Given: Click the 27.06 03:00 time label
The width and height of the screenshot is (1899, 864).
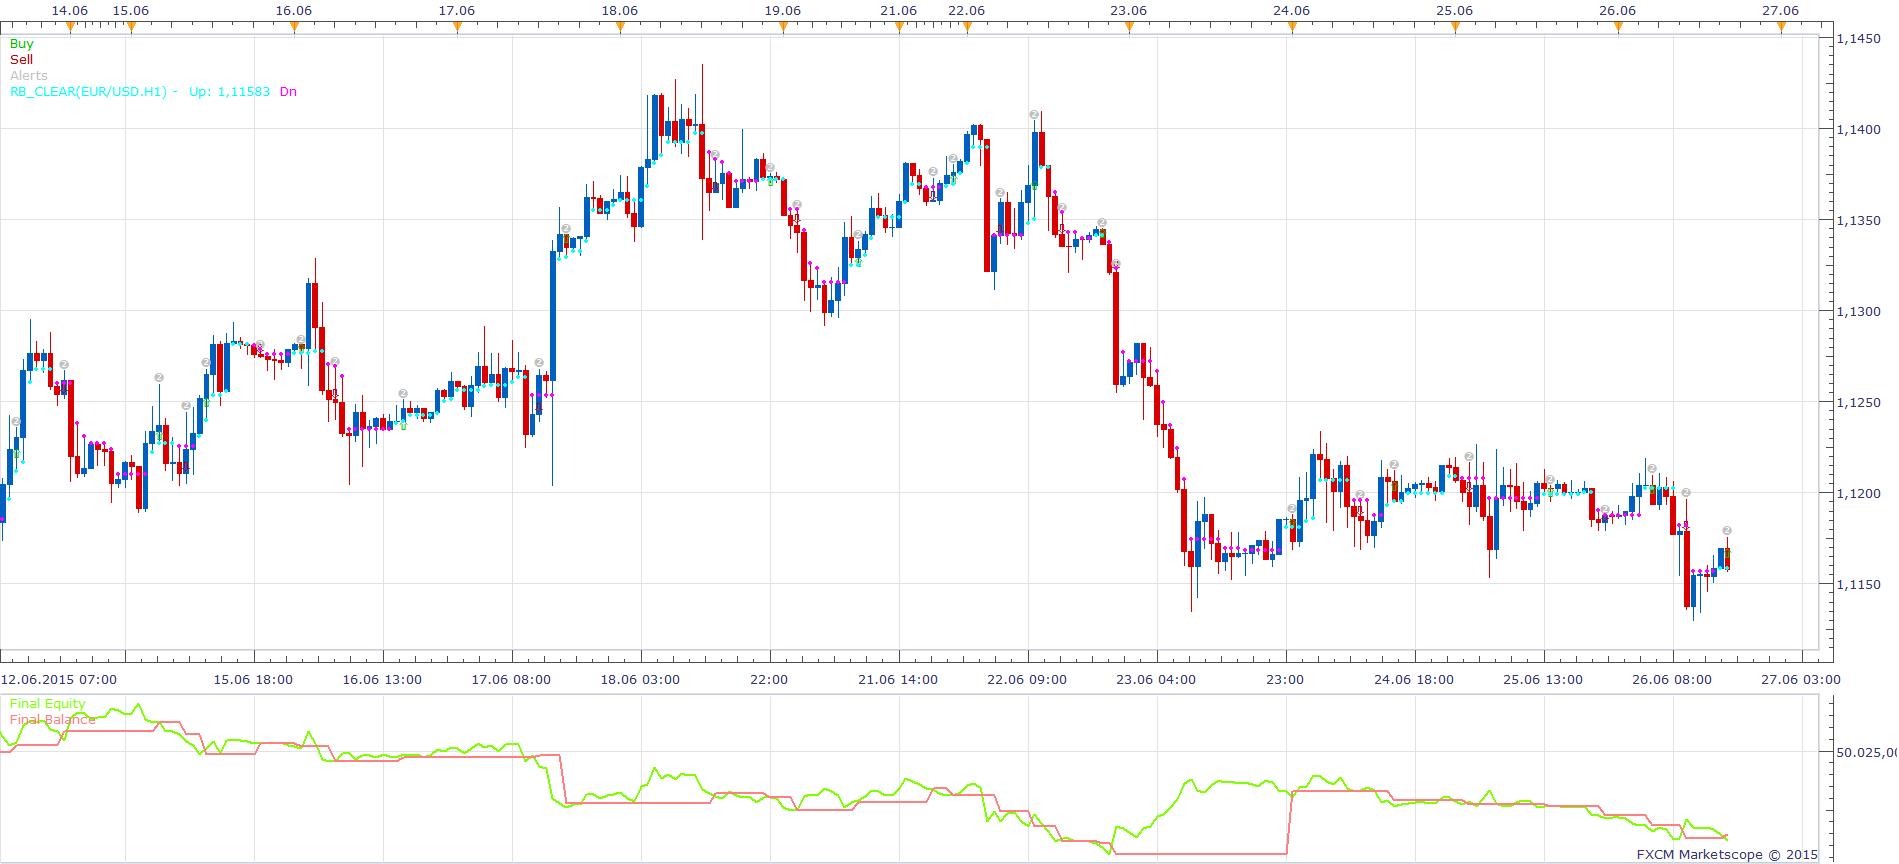Looking at the screenshot, I should click(x=1801, y=680).
